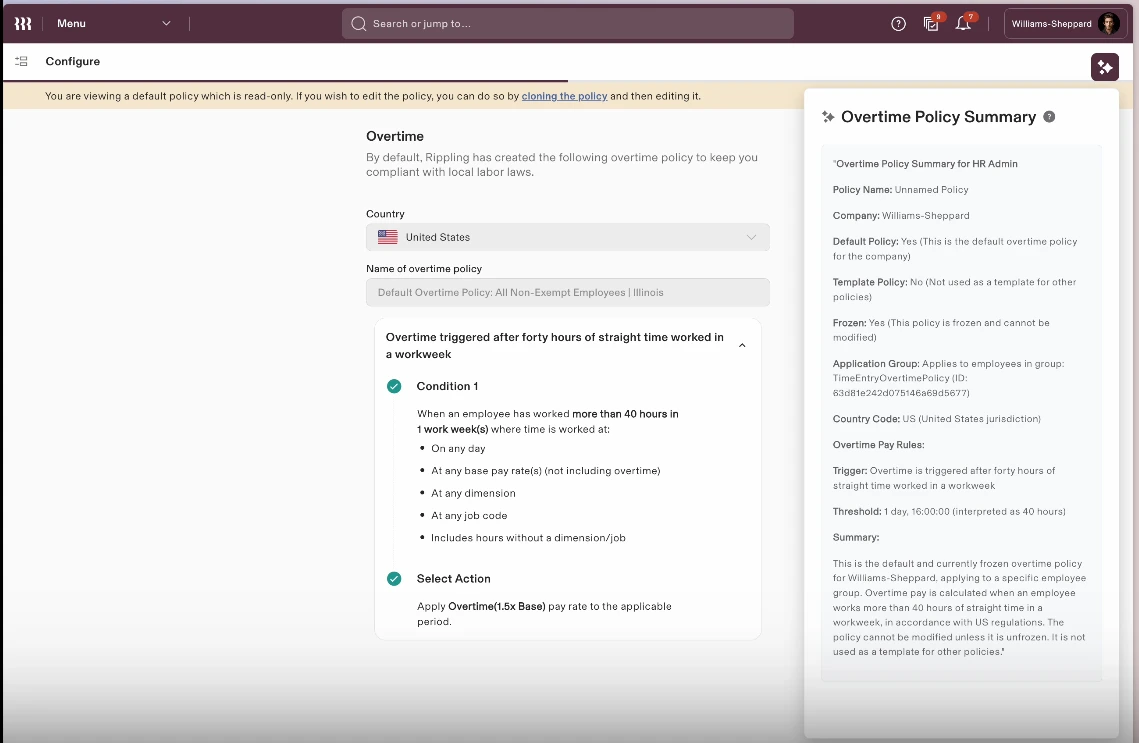
Task: Click the Condition 1 green checkmark
Action: [x=394, y=386]
